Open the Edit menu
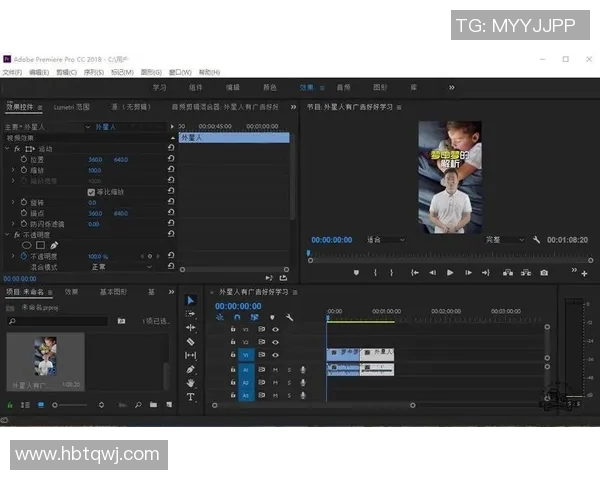 pos(39,72)
